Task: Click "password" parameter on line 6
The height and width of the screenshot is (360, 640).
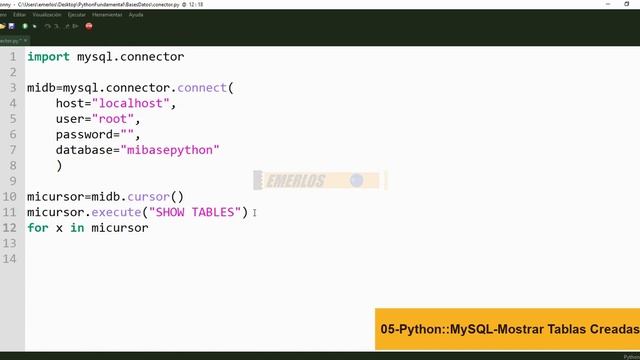Action: [x=84, y=134]
